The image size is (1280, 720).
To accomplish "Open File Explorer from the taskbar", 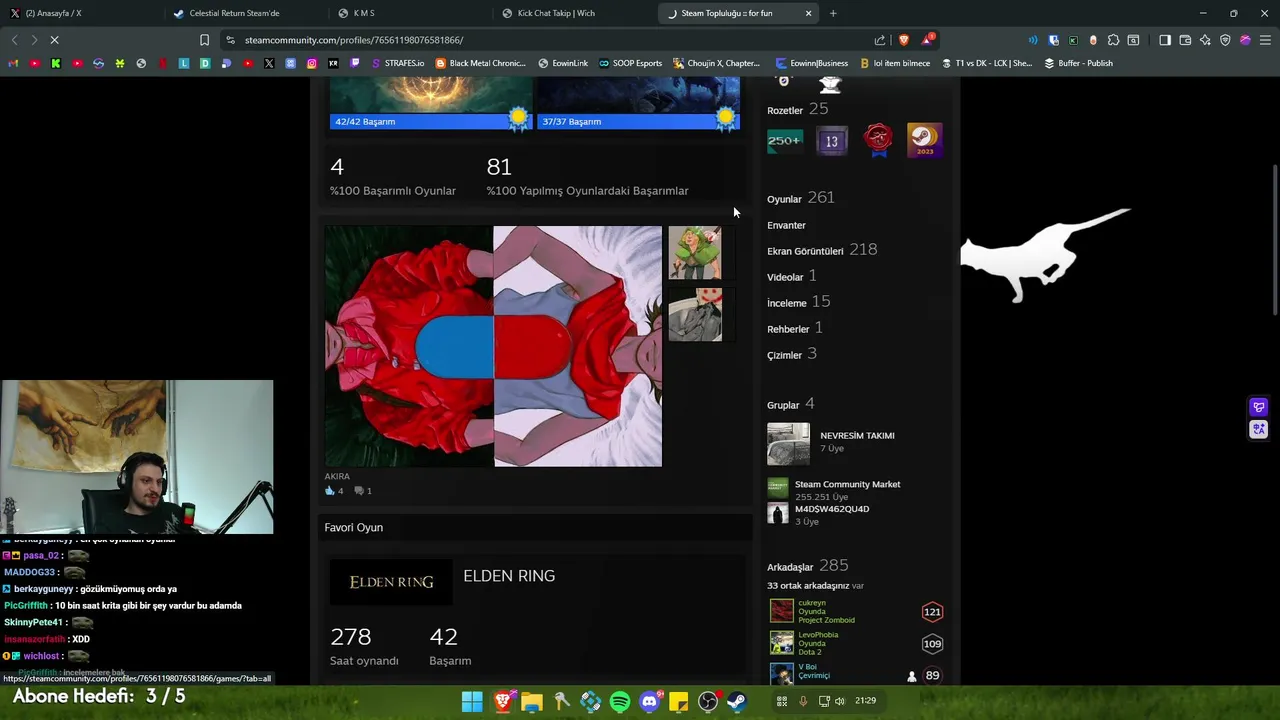I will pyautogui.click(x=531, y=702).
